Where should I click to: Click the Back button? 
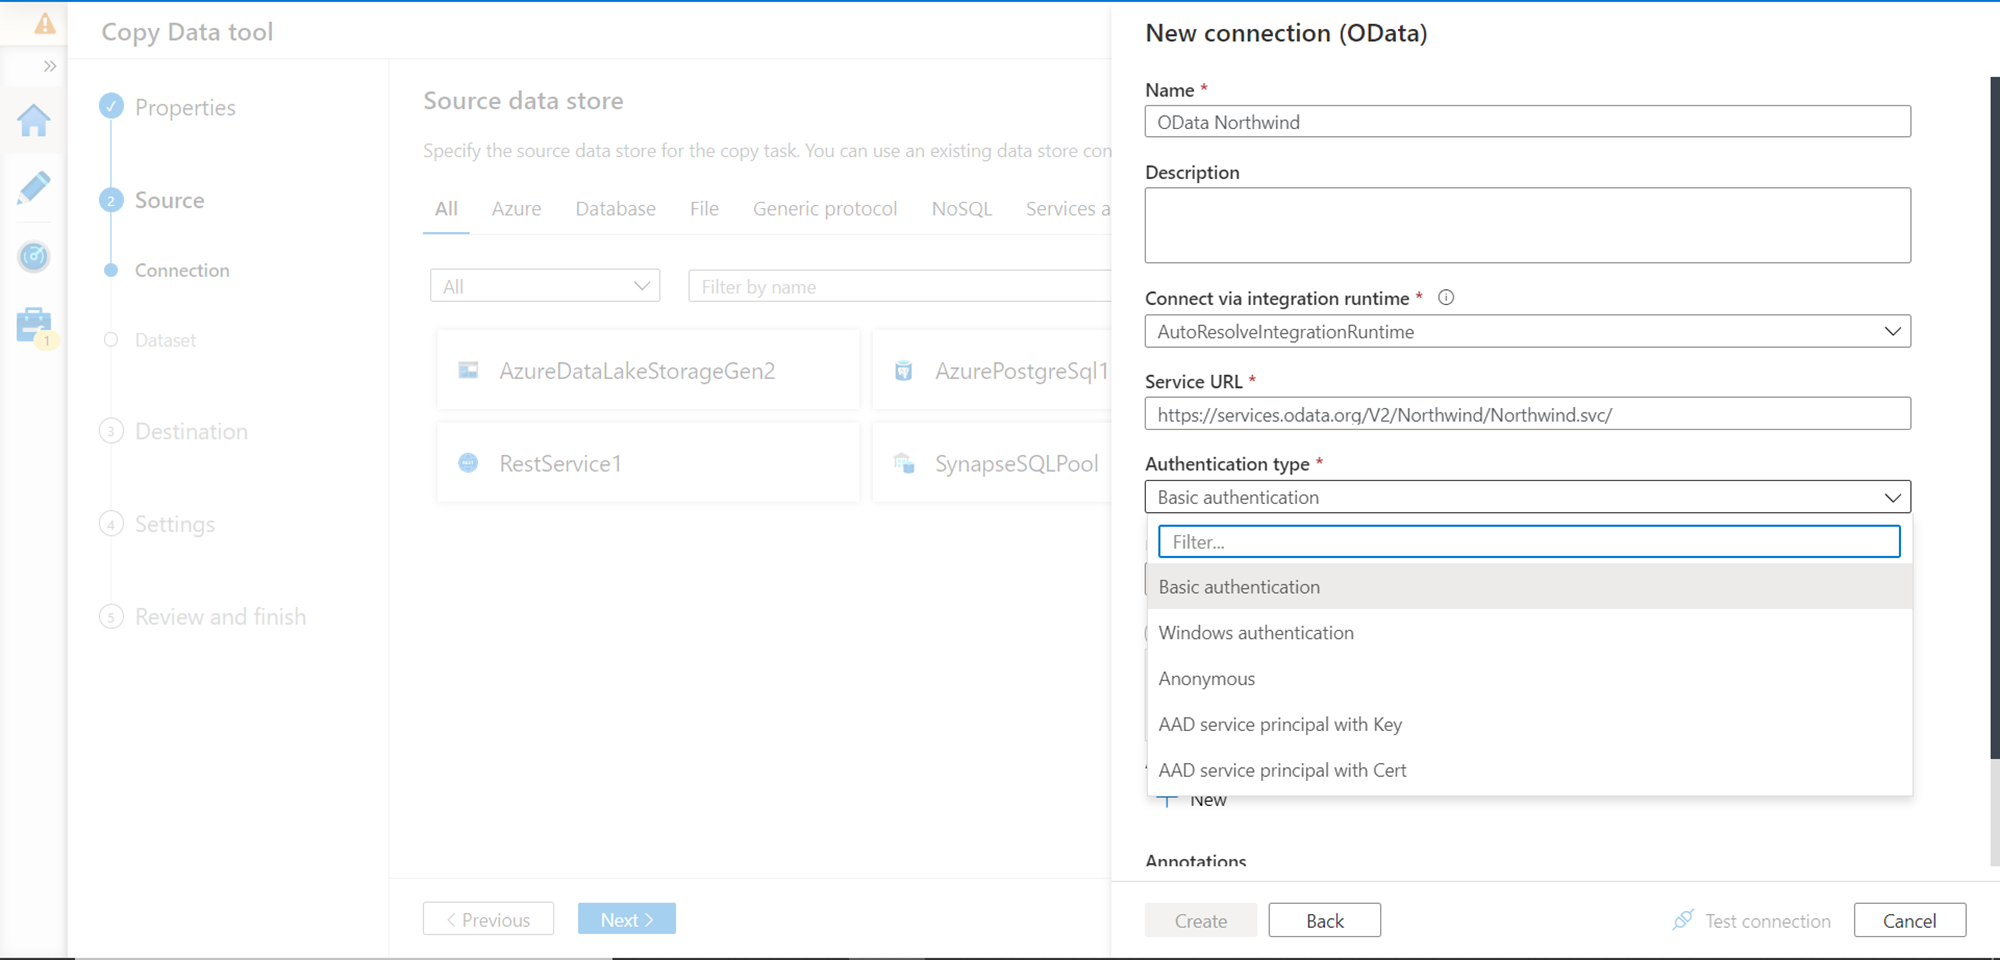click(x=1324, y=920)
